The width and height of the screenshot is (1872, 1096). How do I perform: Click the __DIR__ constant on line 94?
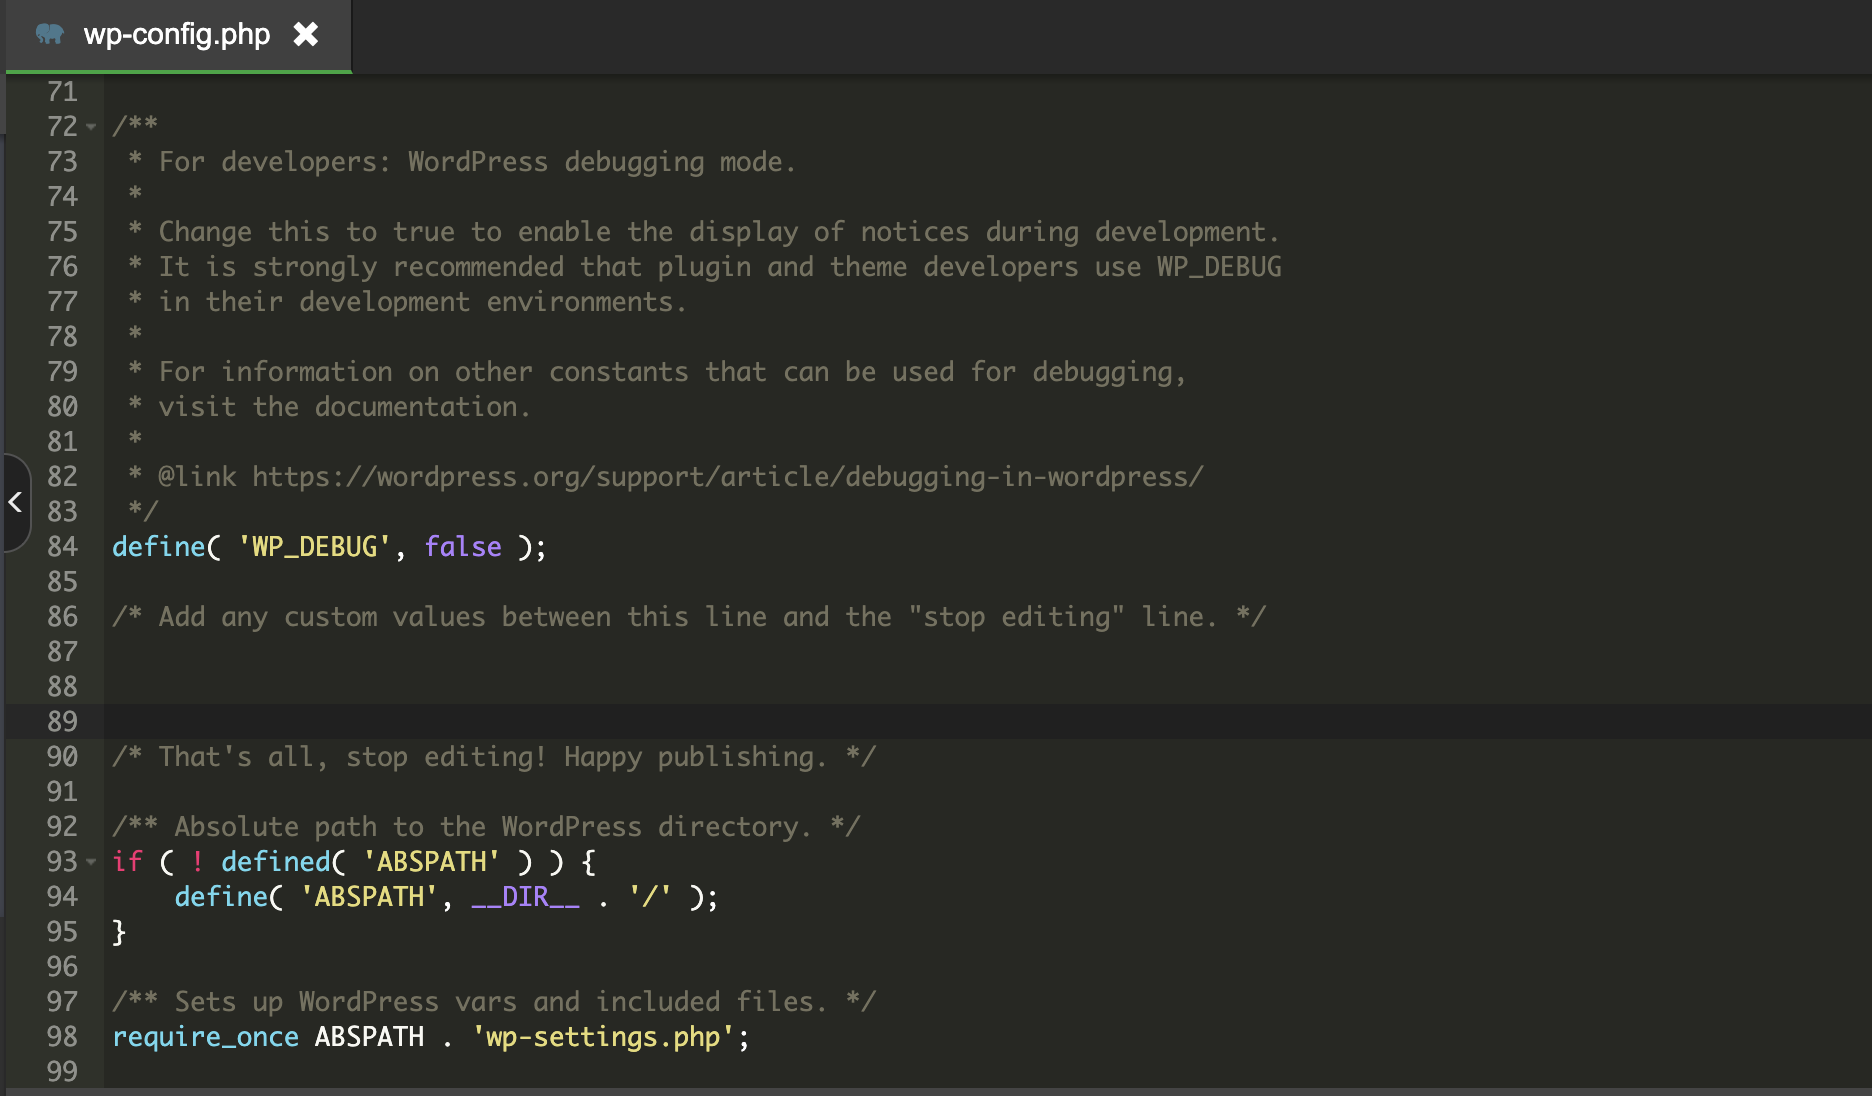pyautogui.click(x=525, y=897)
